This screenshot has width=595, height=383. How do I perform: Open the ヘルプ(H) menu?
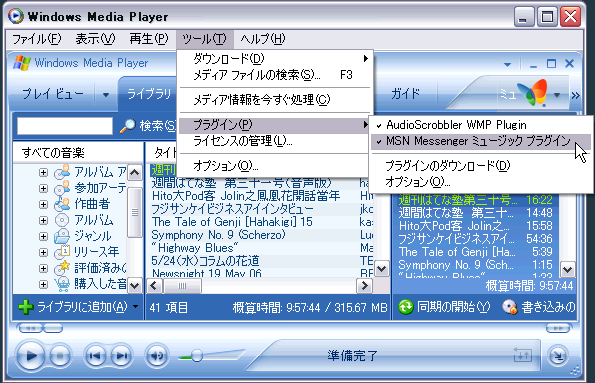[263, 39]
